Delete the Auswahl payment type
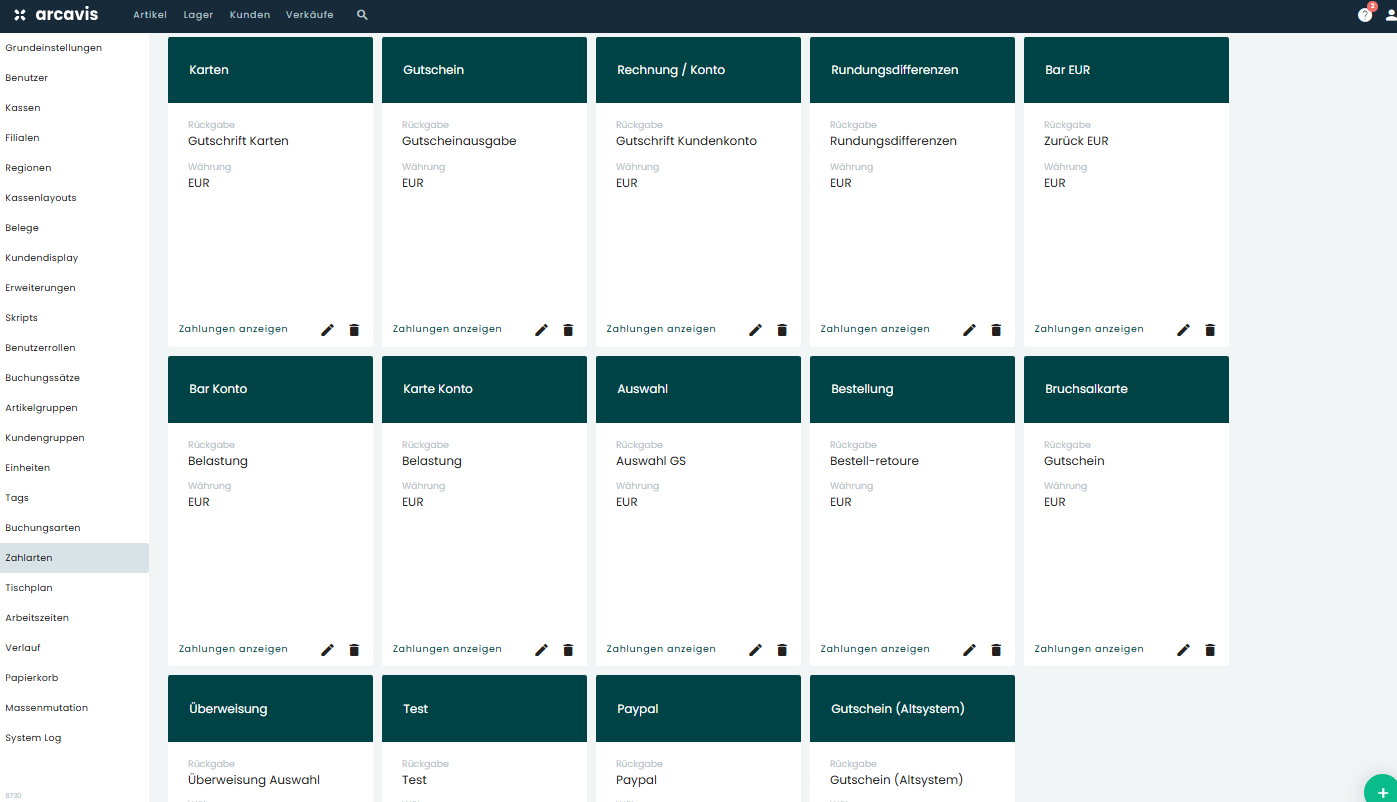Viewport: 1397px width, 802px height. (782, 650)
